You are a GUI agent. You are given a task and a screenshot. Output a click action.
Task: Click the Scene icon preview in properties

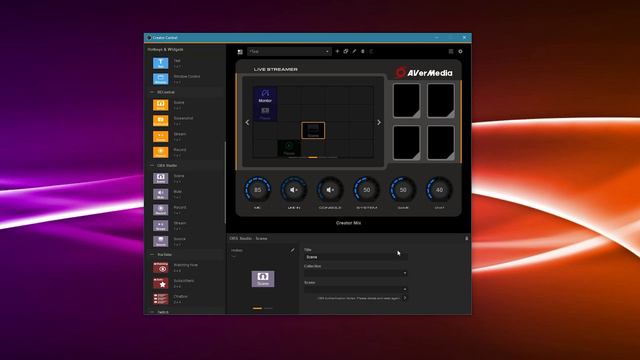(263, 279)
